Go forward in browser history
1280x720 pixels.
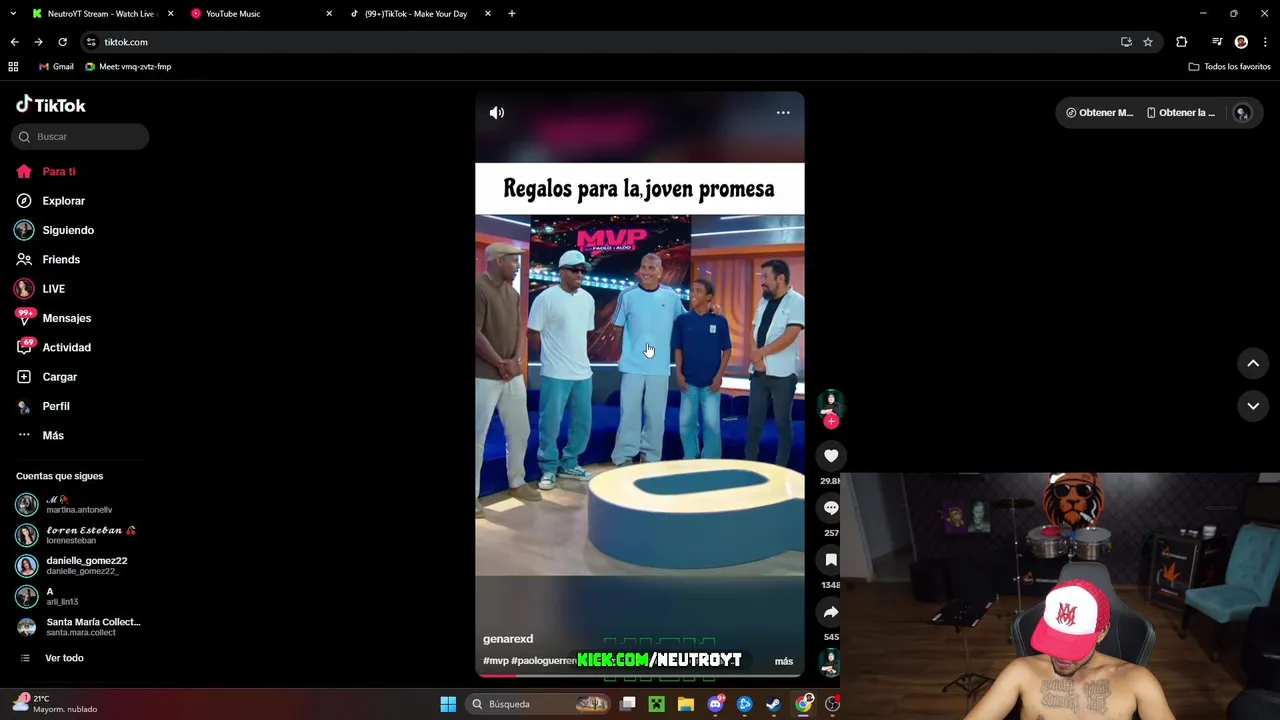38,42
